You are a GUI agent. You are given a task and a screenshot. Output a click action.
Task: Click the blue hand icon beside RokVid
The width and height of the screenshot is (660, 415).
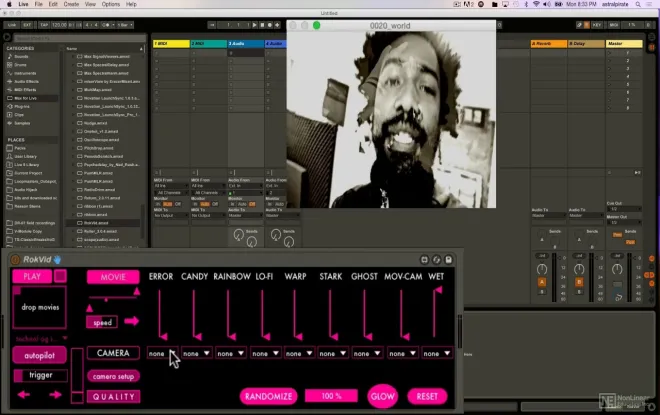click(x=57, y=259)
